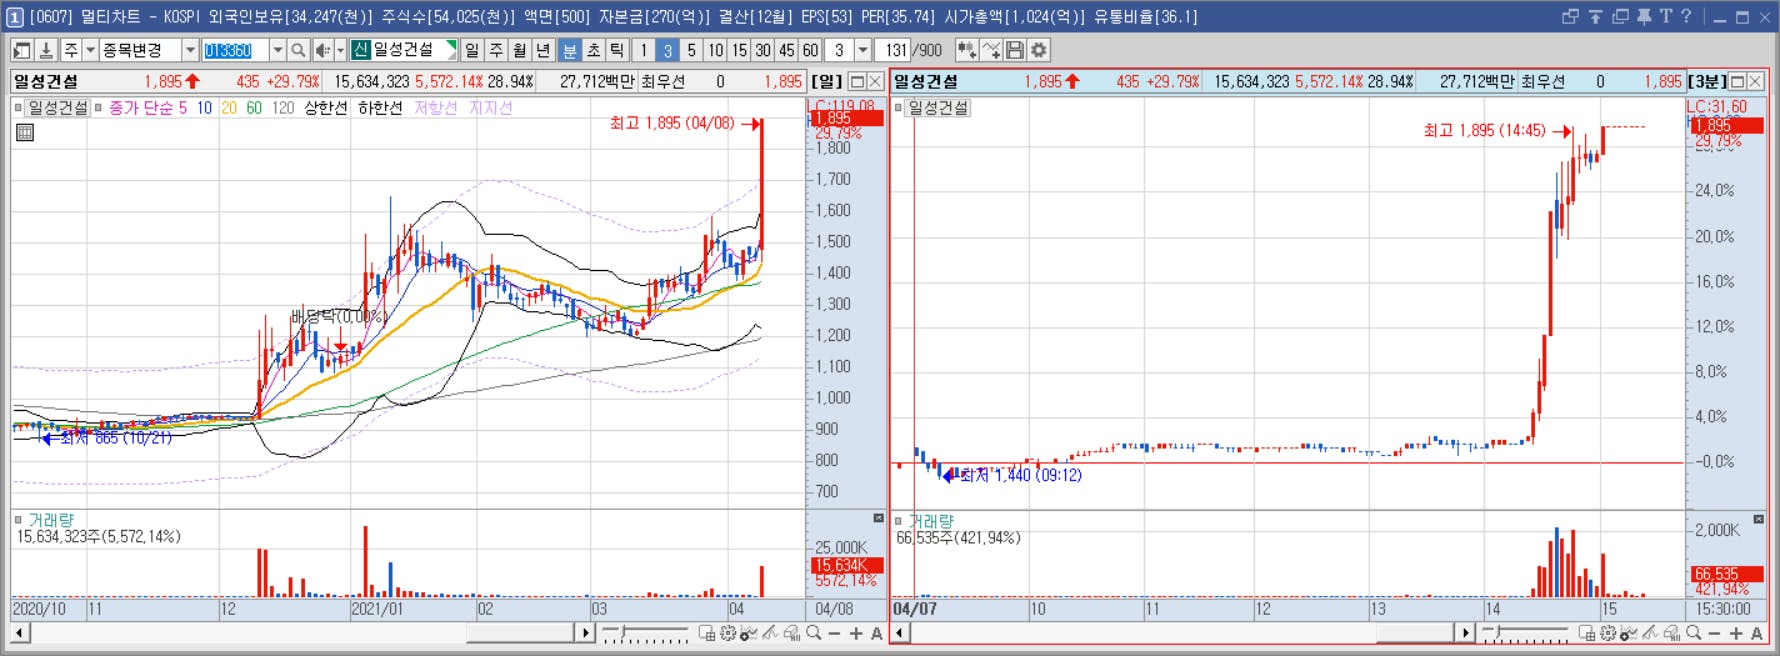Close the left volume sub-chart with x
Screen dimensions: 1780x656
click(x=878, y=519)
